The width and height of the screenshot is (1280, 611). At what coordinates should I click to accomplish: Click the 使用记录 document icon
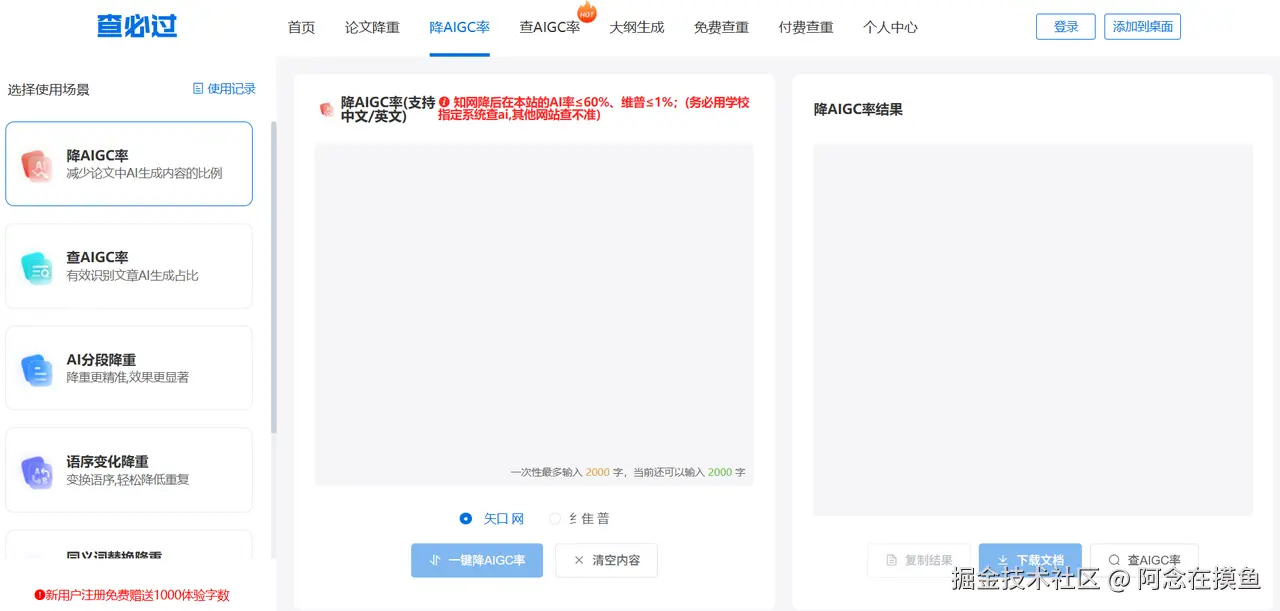point(198,89)
